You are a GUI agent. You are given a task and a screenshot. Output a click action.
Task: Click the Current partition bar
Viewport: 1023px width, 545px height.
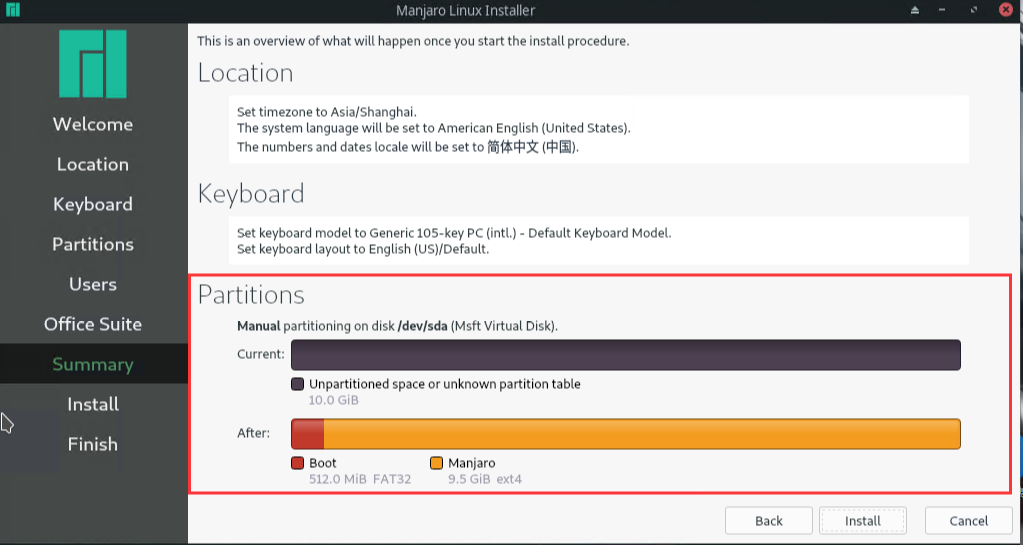click(x=625, y=355)
